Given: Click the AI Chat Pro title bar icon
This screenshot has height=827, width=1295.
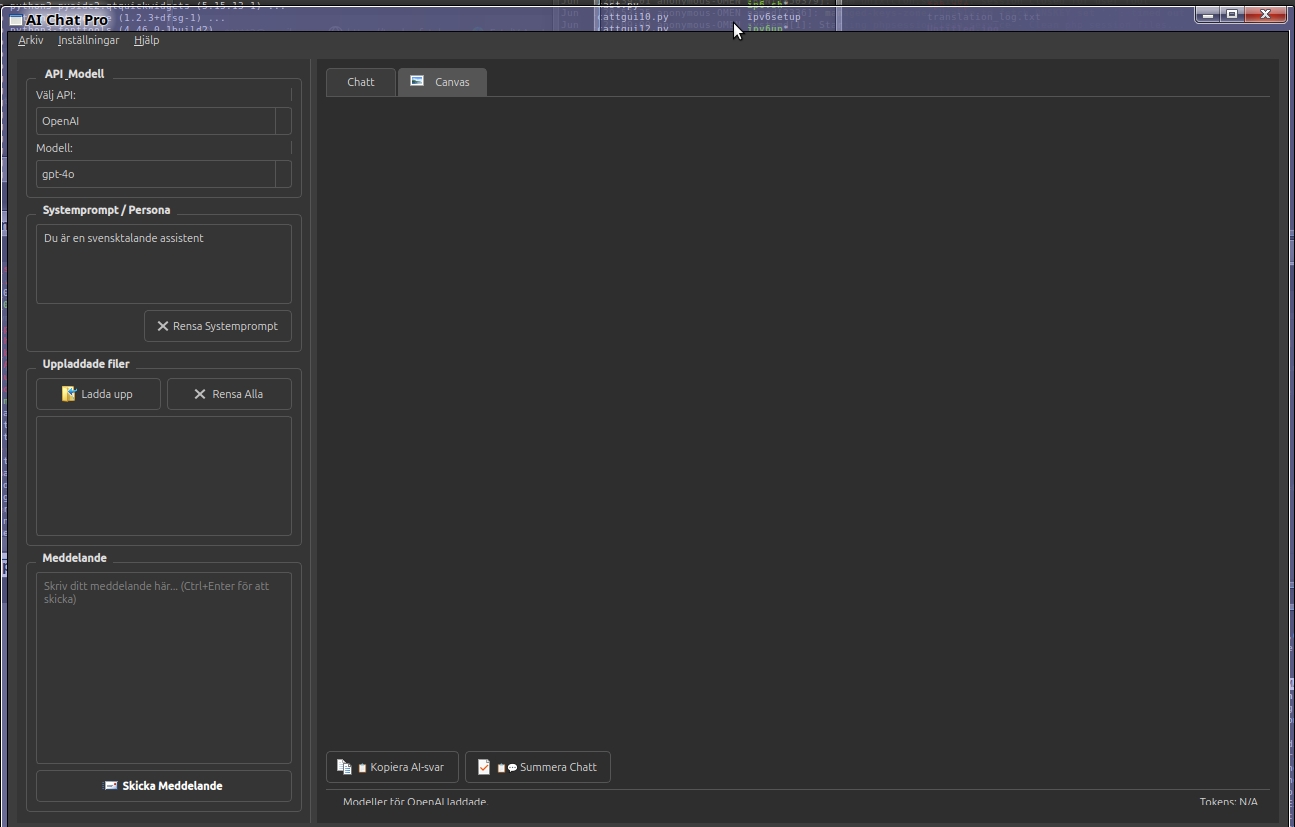Looking at the screenshot, I should pyautogui.click(x=16, y=20).
